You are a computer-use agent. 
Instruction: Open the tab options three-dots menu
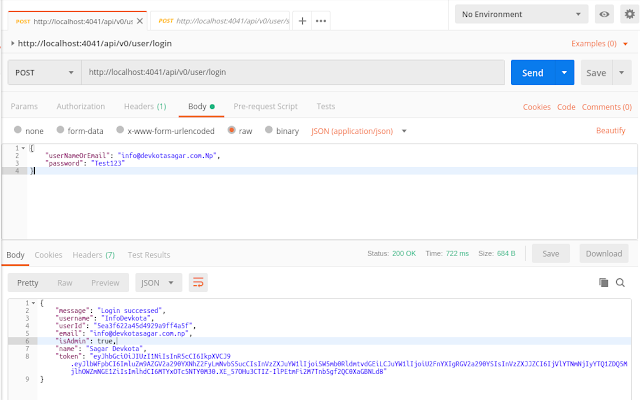click(x=321, y=21)
